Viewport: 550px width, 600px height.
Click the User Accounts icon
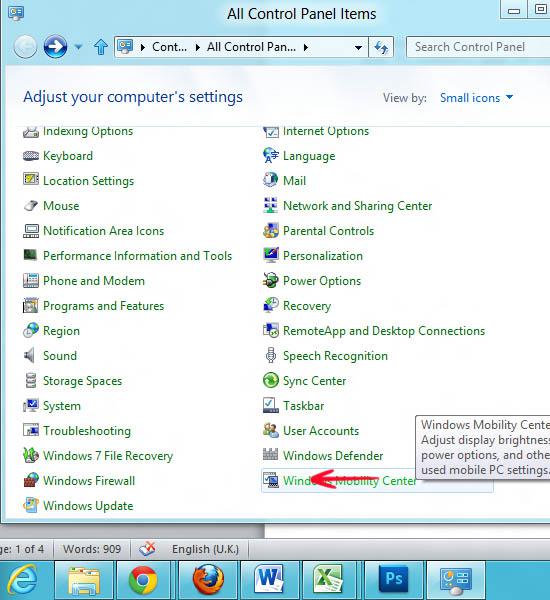[271, 430]
